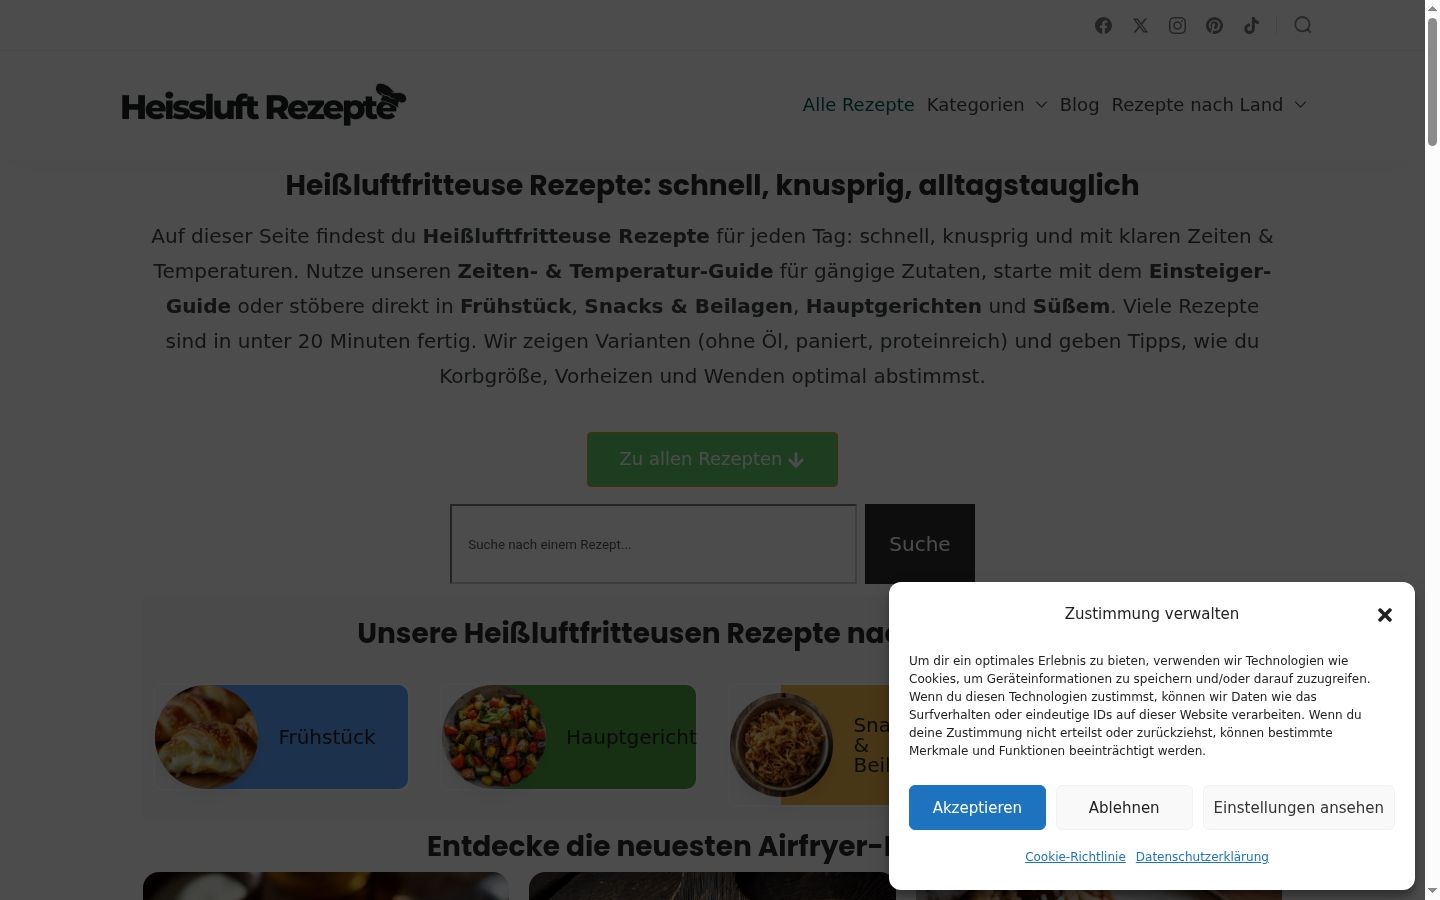
Task: Click the bold Hauptgerichten text in intro
Action: 894,306
